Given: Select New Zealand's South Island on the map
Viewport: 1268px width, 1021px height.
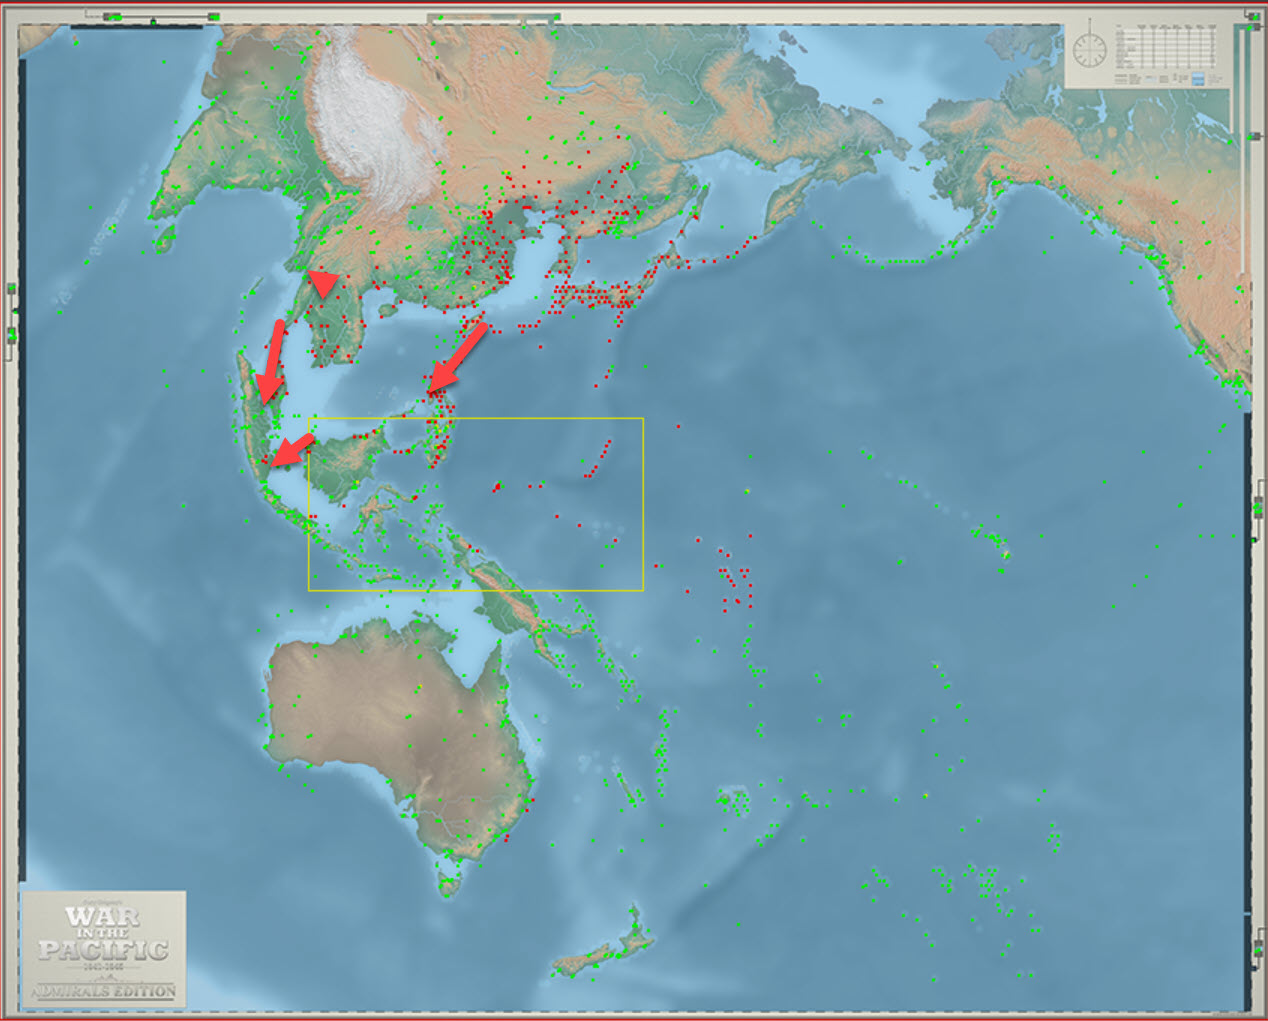Looking at the screenshot, I should [x=583, y=962].
